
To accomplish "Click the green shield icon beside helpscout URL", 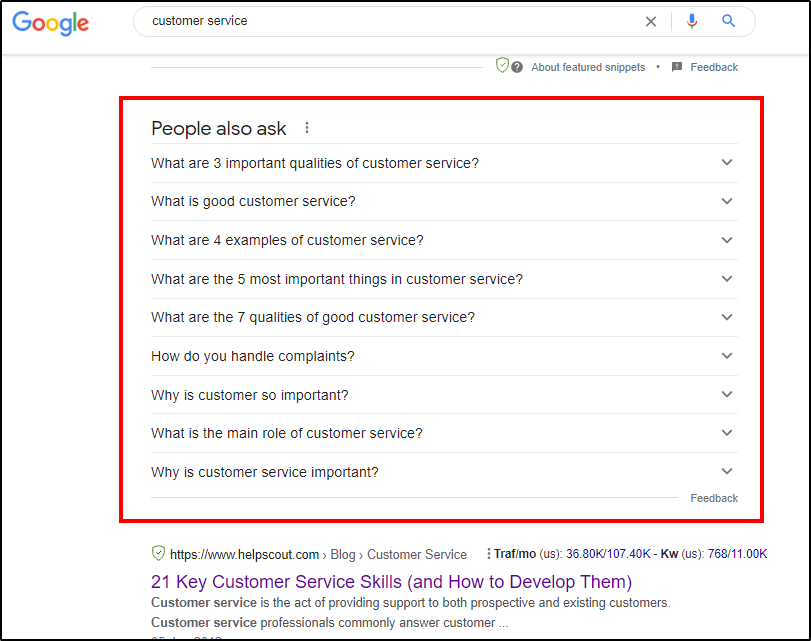I will 158,553.
